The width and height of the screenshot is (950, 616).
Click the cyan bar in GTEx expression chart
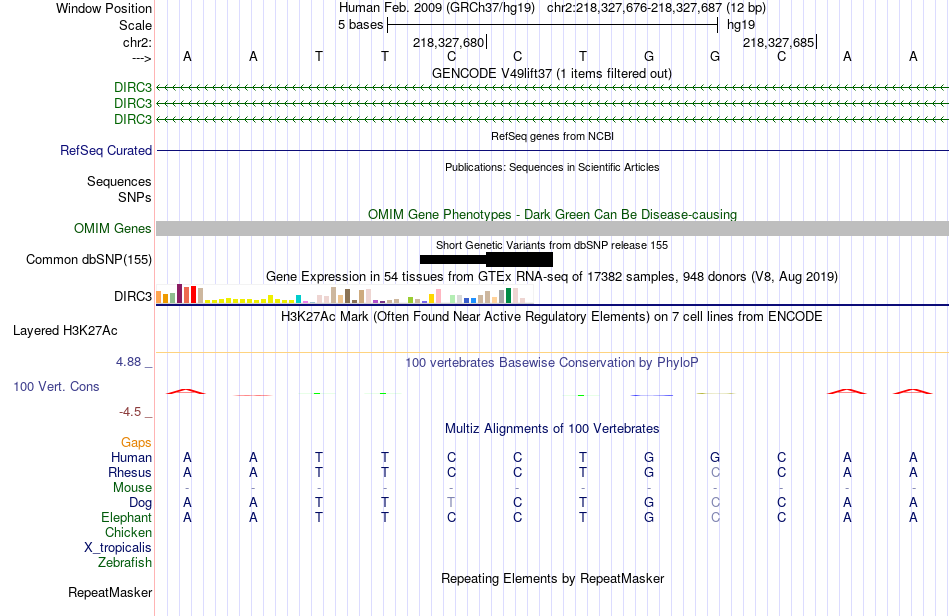pos(299,299)
